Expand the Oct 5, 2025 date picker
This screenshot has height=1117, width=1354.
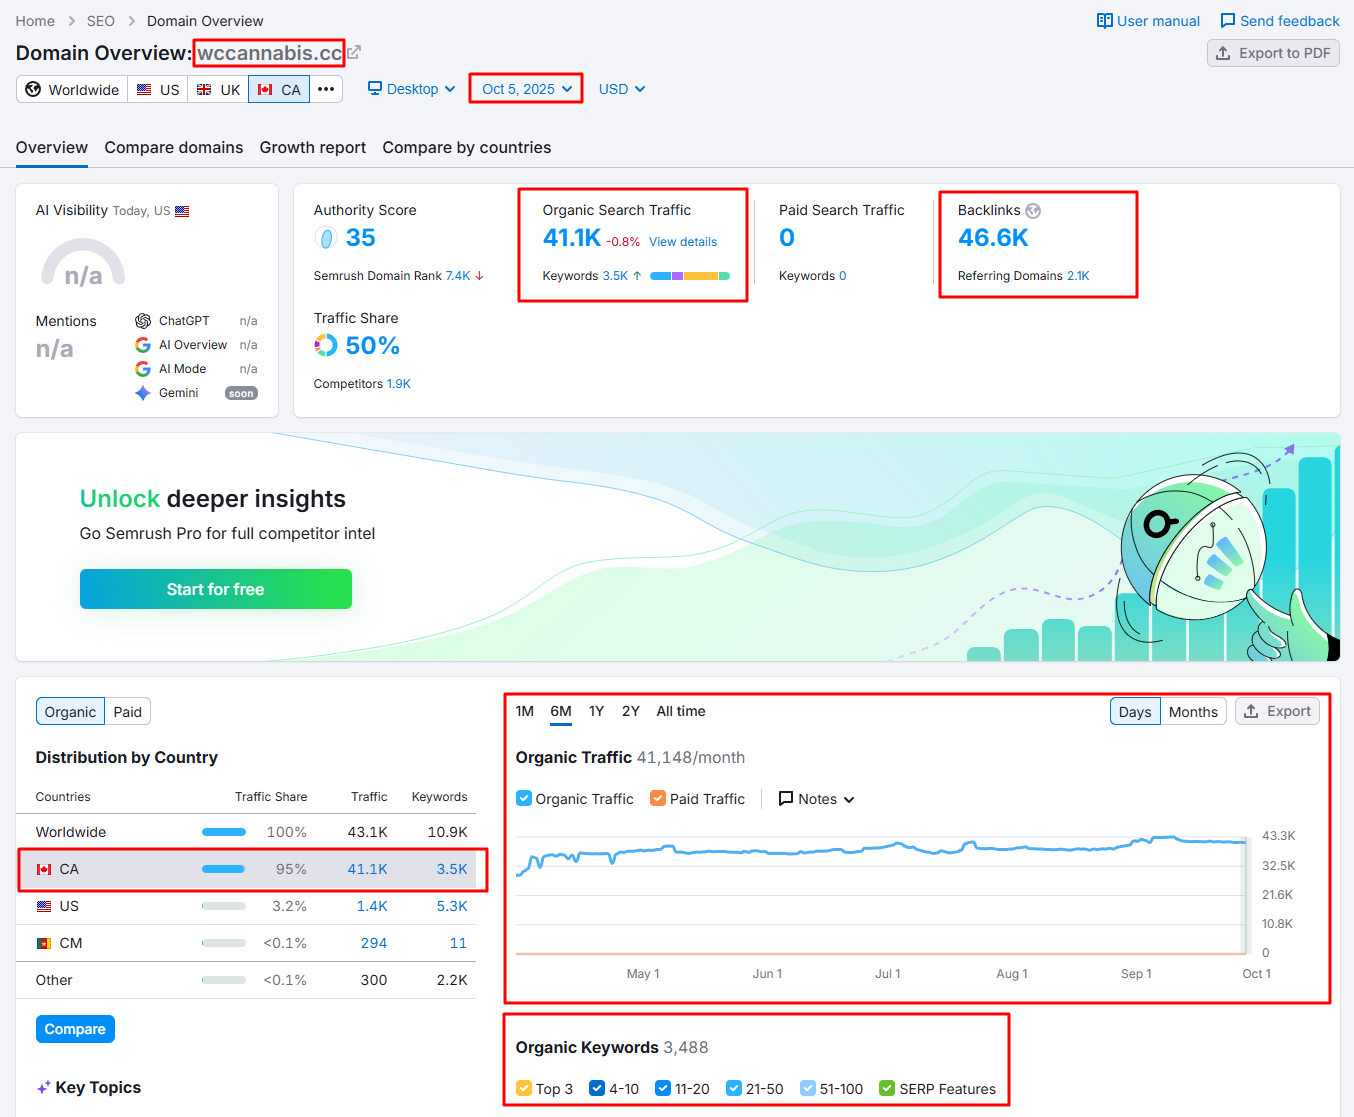tap(526, 89)
